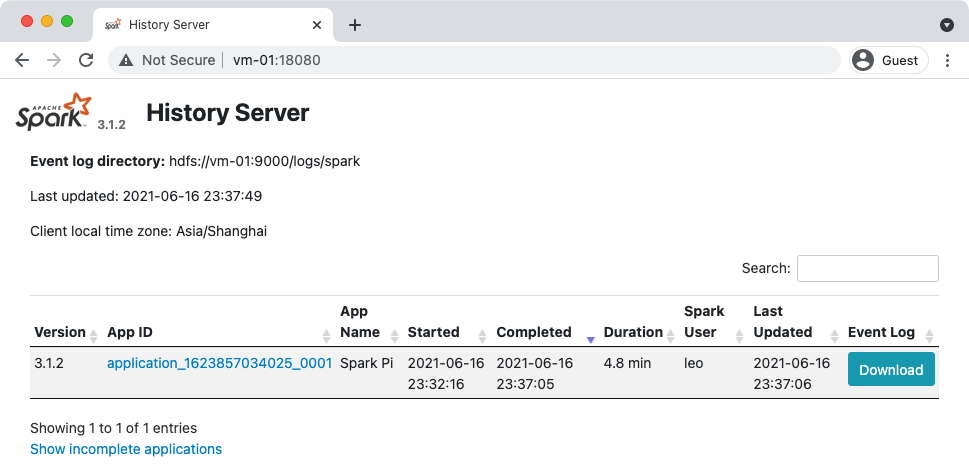Reload the History Server page
The image size is (969, 467).
(x=86, y=60)
